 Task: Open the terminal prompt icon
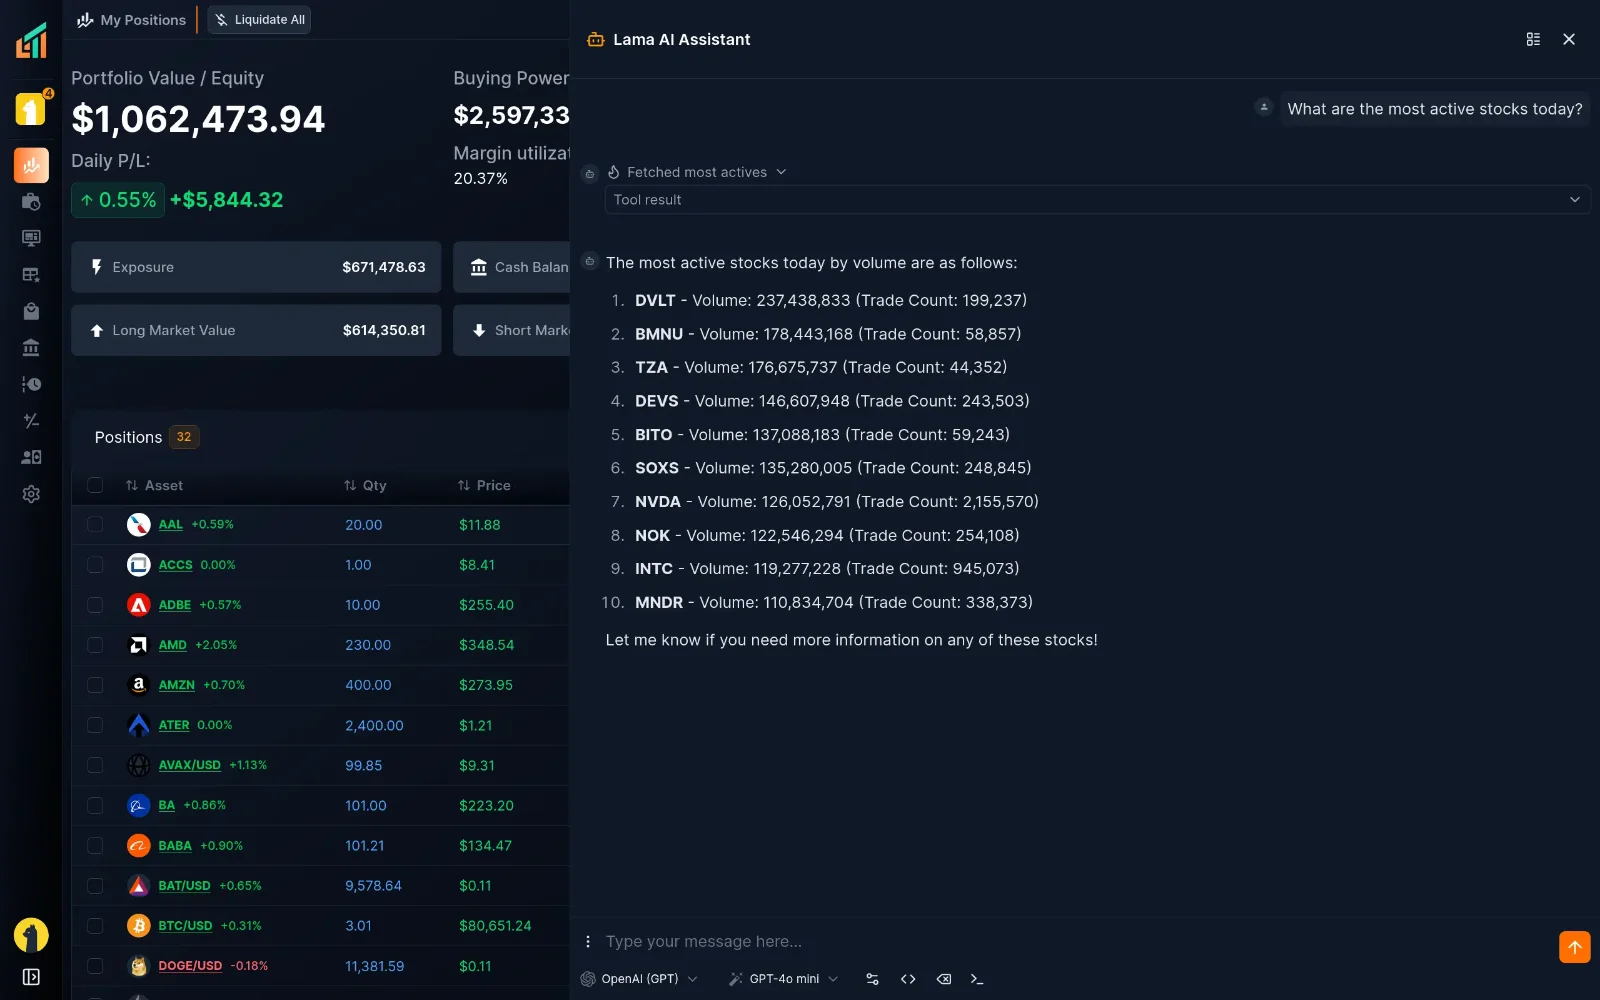coord(977,979)
